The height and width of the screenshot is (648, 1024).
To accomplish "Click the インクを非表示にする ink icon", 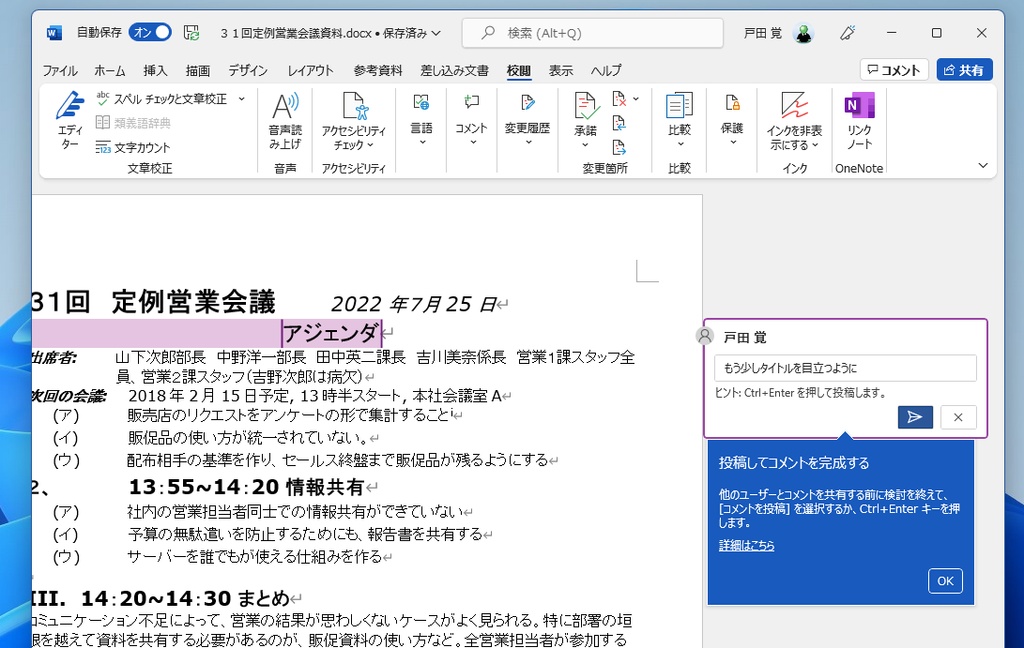I will [794, 106].
